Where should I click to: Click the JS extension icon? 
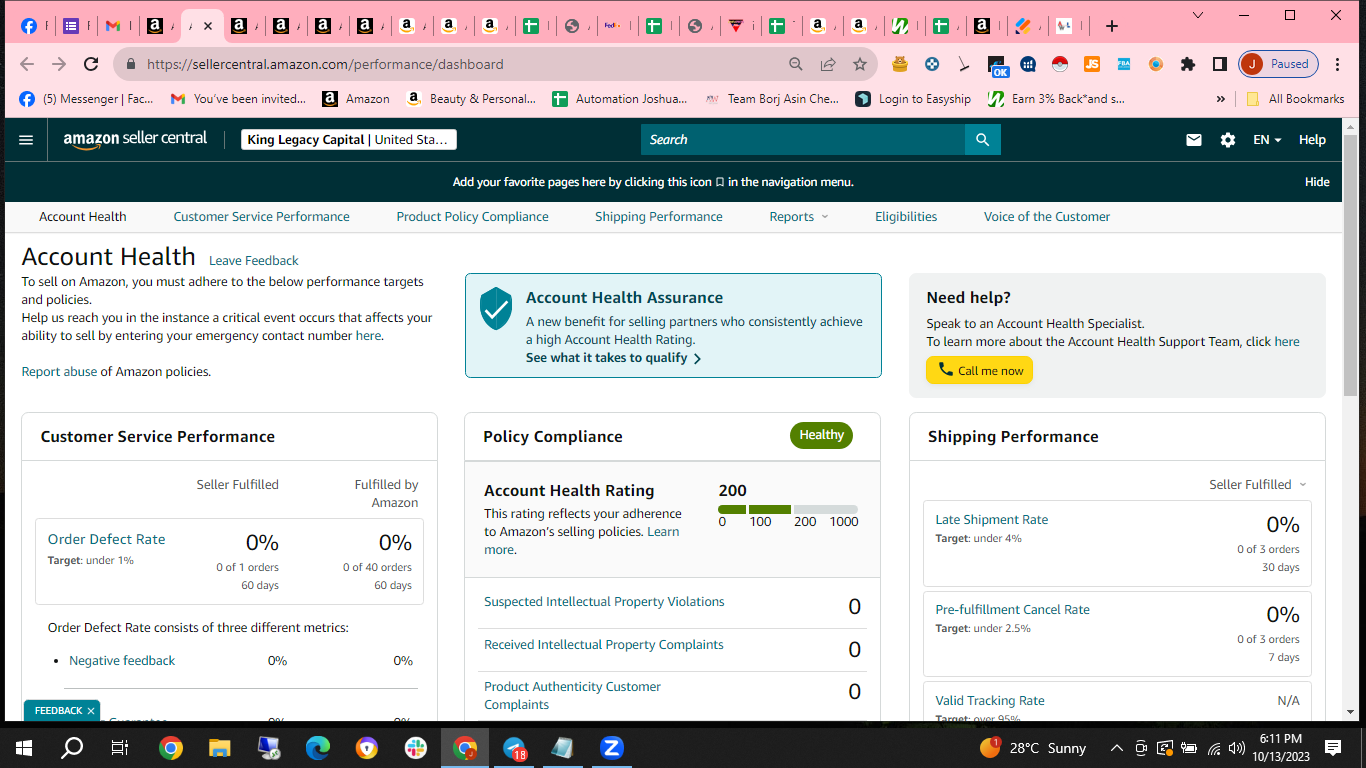(x=1092, y=64)
